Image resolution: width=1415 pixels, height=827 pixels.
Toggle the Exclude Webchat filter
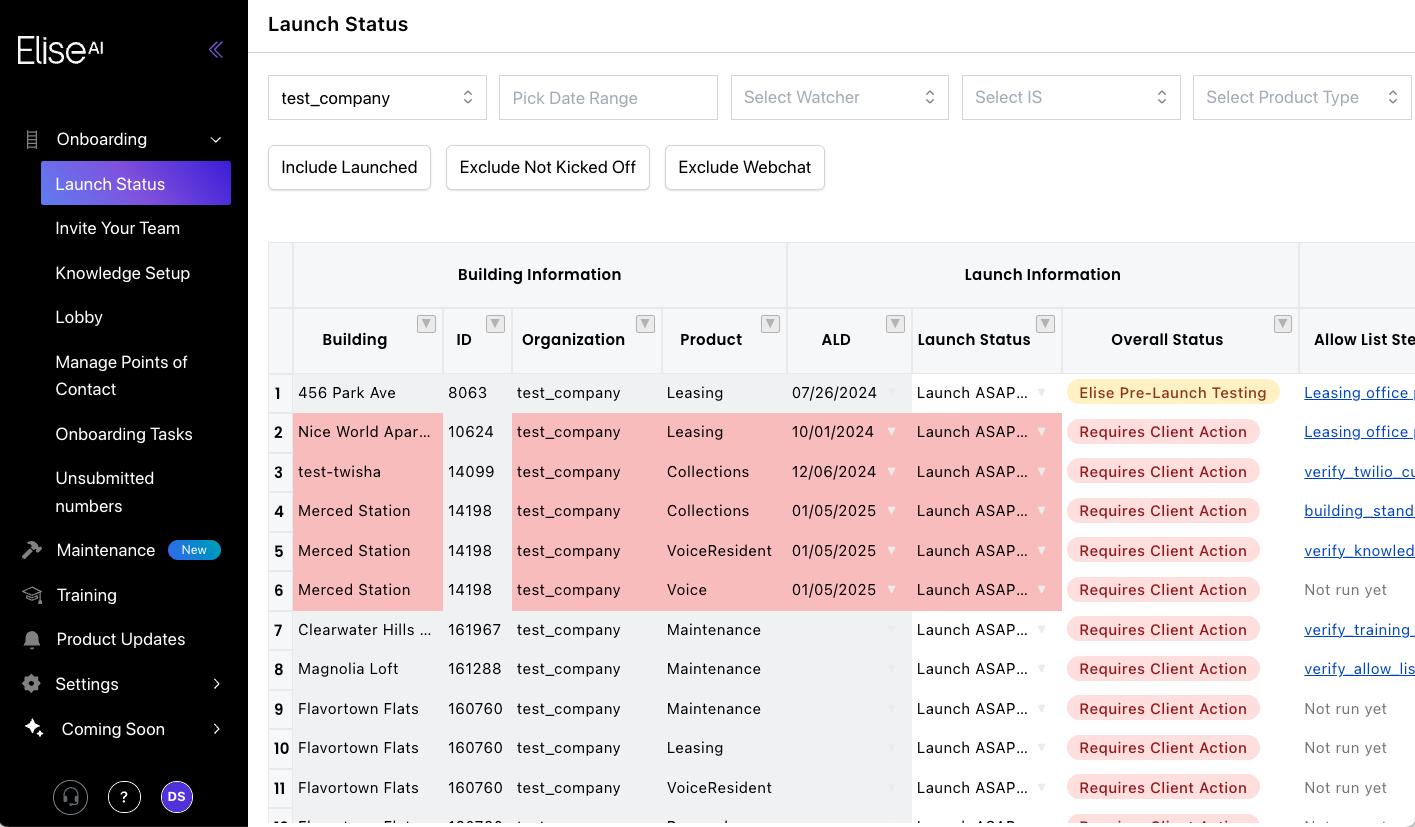point(745,167)
